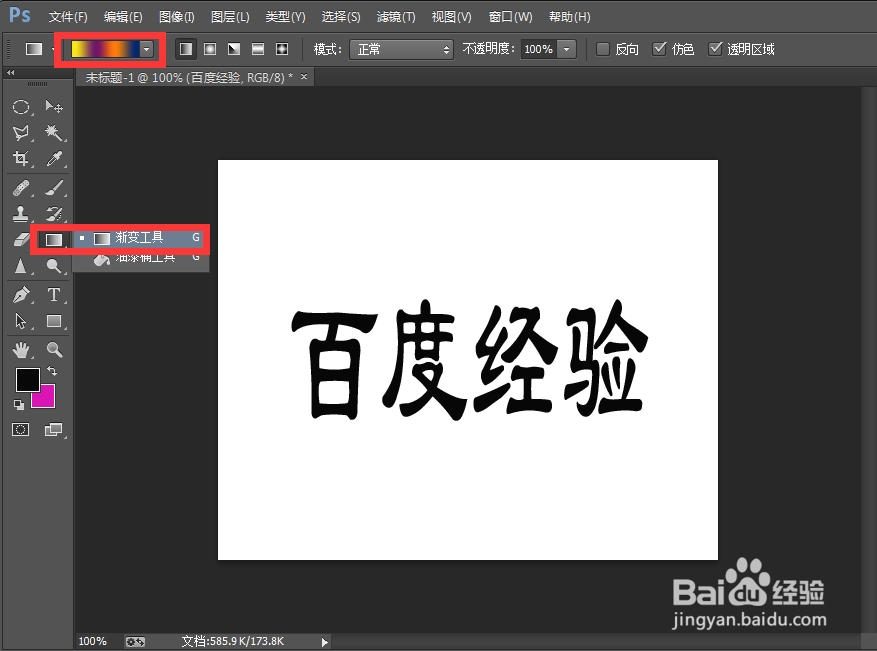Open the 窗口(W) menu
Viewport: 877px width, 651px height.
pos(510,17)
